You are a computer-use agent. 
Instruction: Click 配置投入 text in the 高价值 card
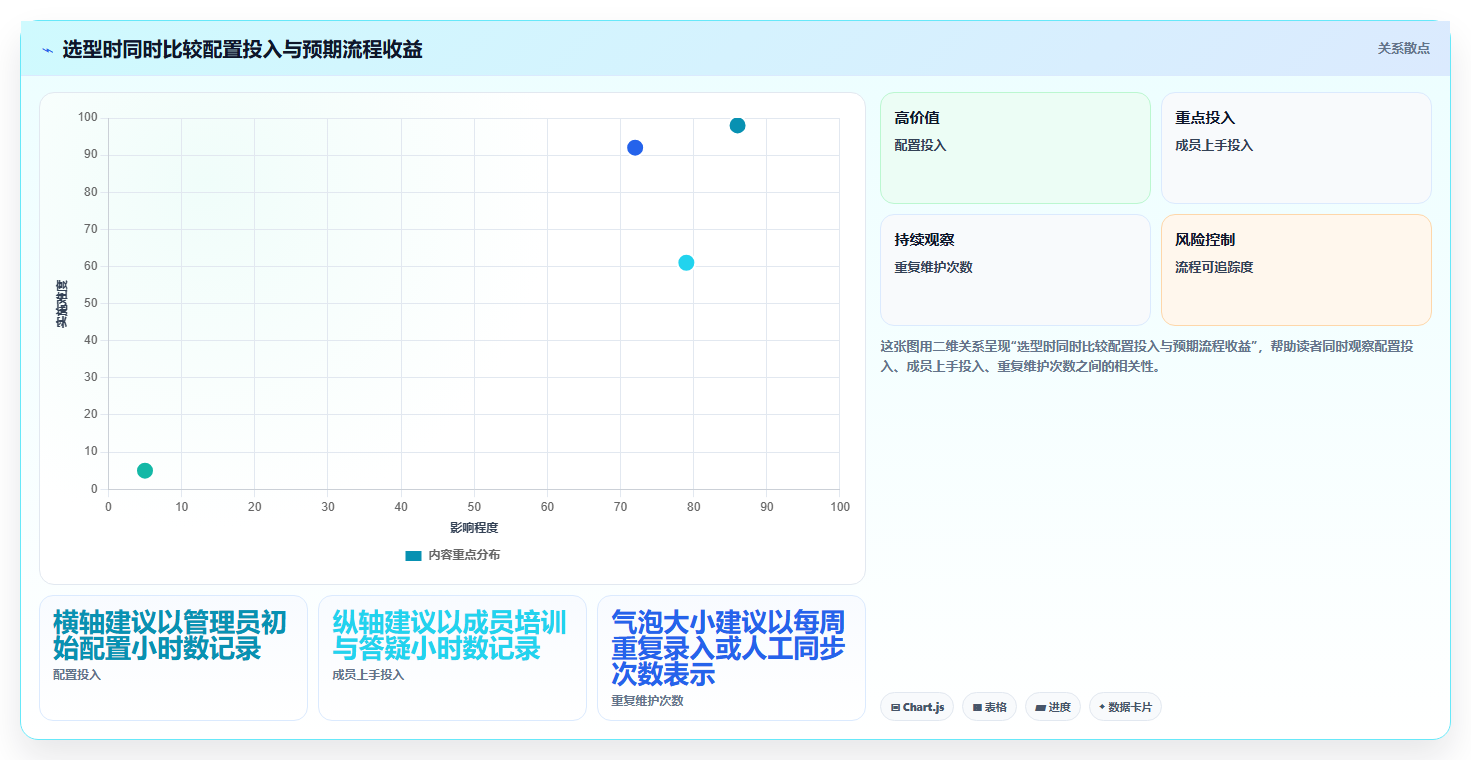pyautogui.click(x=920, y=145)
